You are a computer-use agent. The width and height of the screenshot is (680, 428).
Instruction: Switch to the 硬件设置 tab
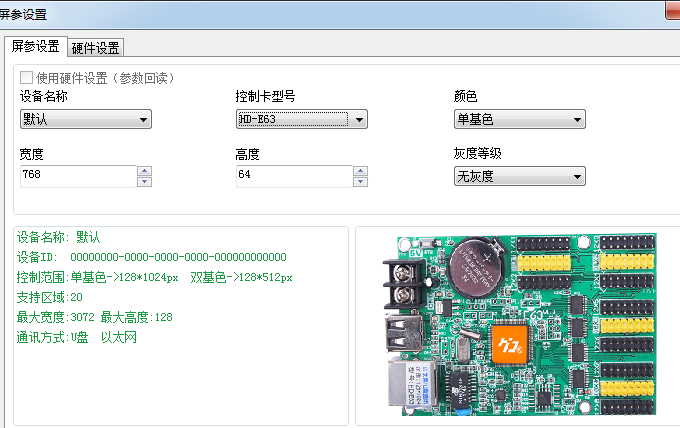pyautogui.click(x=96, y=47)
